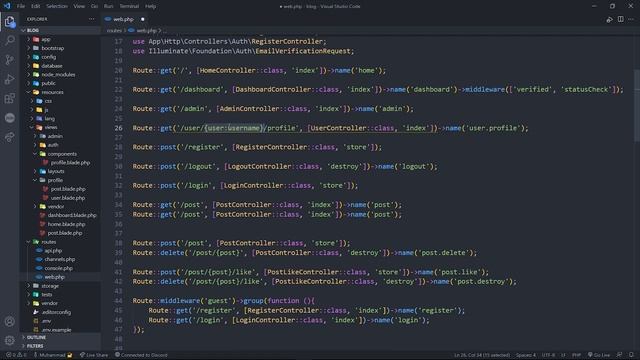
Task: Open the Search view in activity bar
Action: pos(9,40)
